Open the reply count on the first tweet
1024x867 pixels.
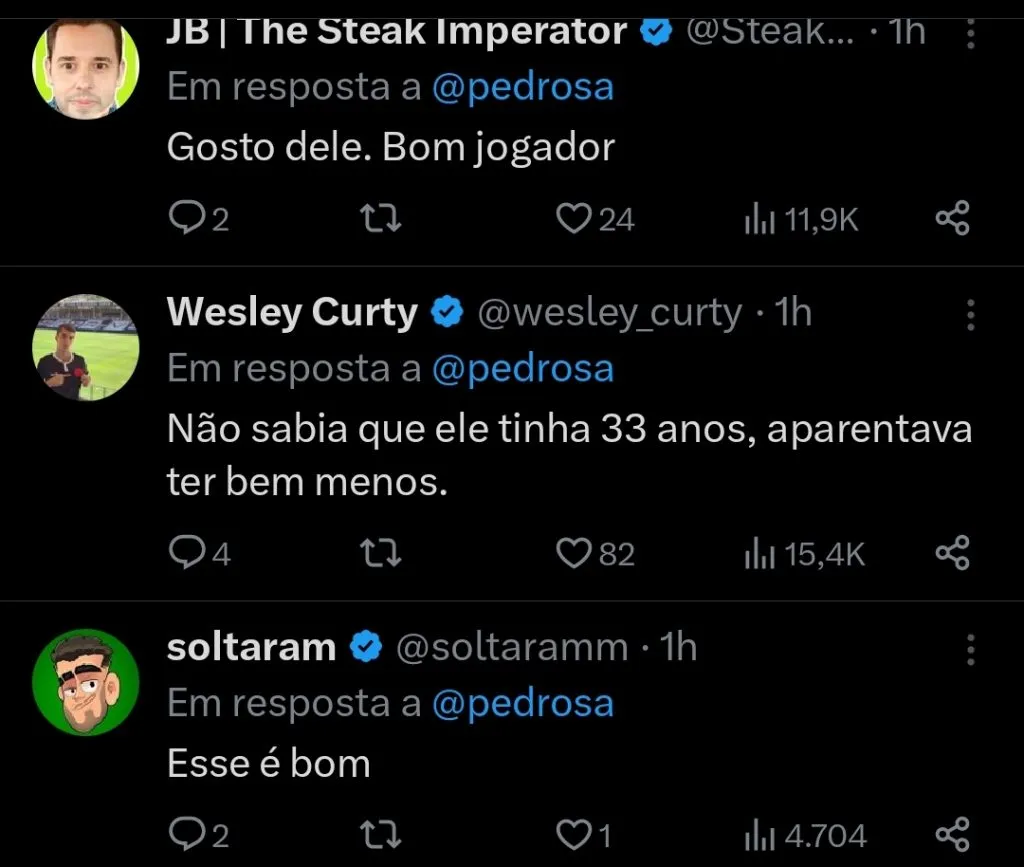190,217
